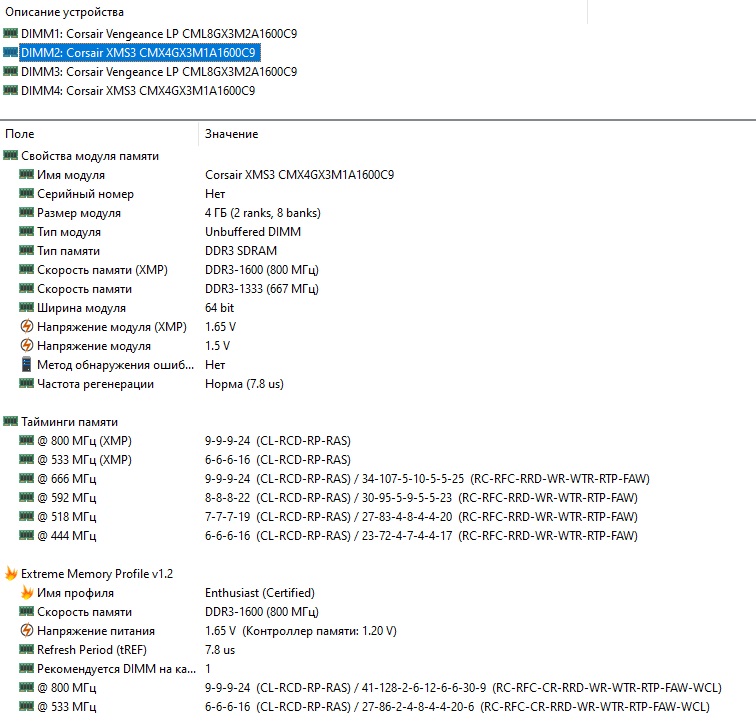Click the value '64 bit'
Viewport: 756px width, 723px height.
tap(219, 308)
